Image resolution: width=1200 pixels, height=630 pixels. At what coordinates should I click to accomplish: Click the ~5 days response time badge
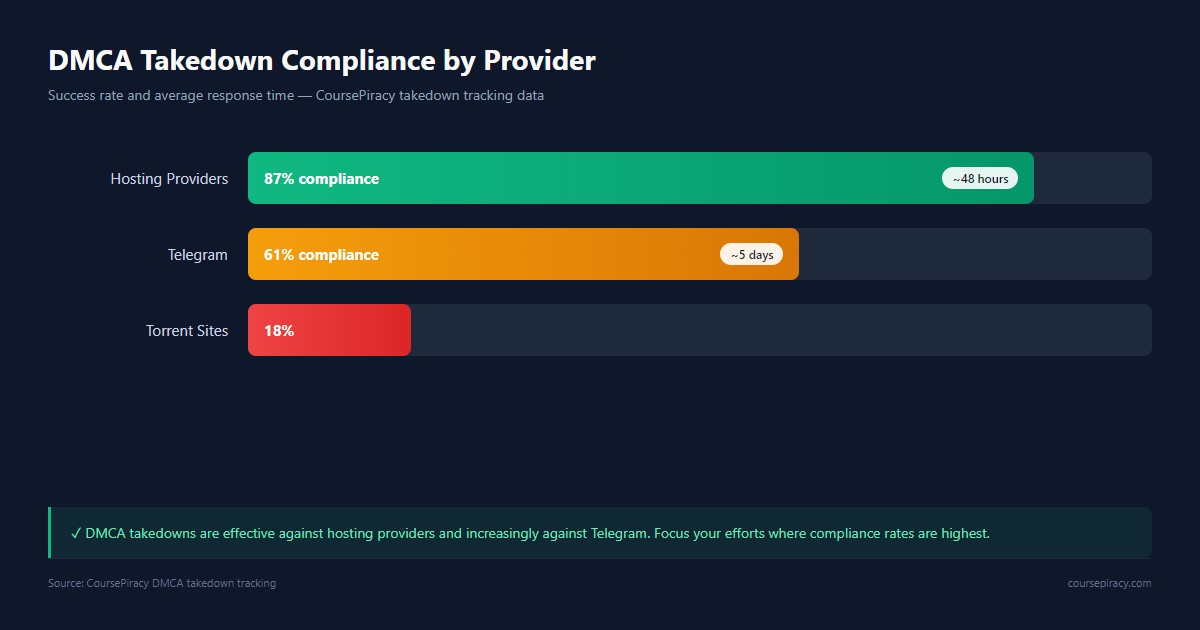point(751,255)
